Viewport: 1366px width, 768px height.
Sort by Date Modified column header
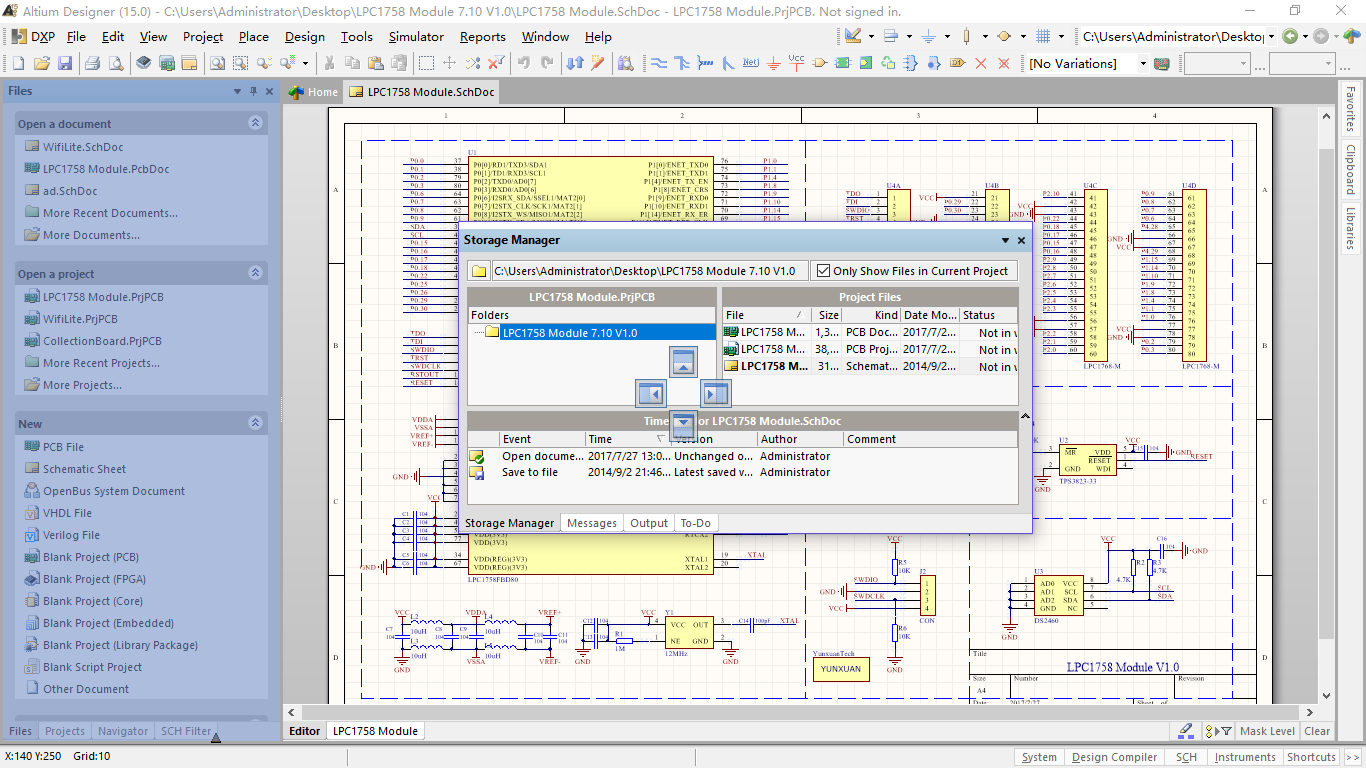point(930,315)
